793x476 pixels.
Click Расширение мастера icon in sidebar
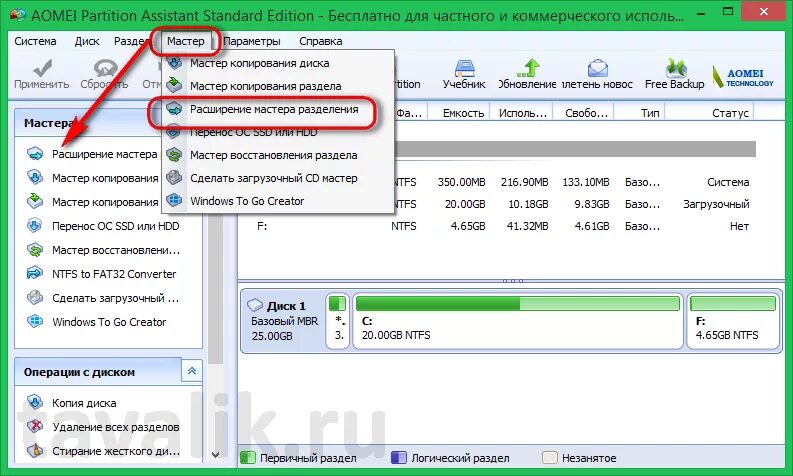click(x=35, y=153)
